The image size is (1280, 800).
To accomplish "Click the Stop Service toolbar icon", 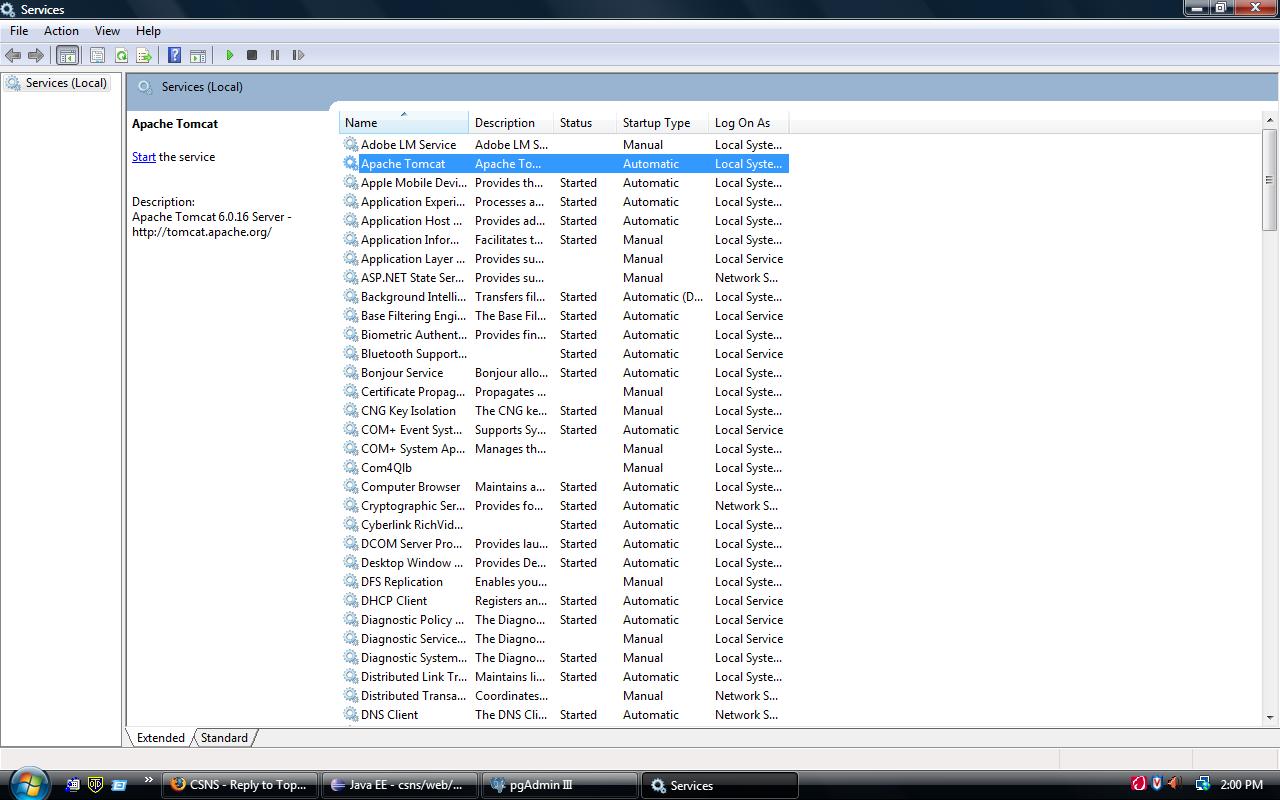I will click(x=252, y=55).
